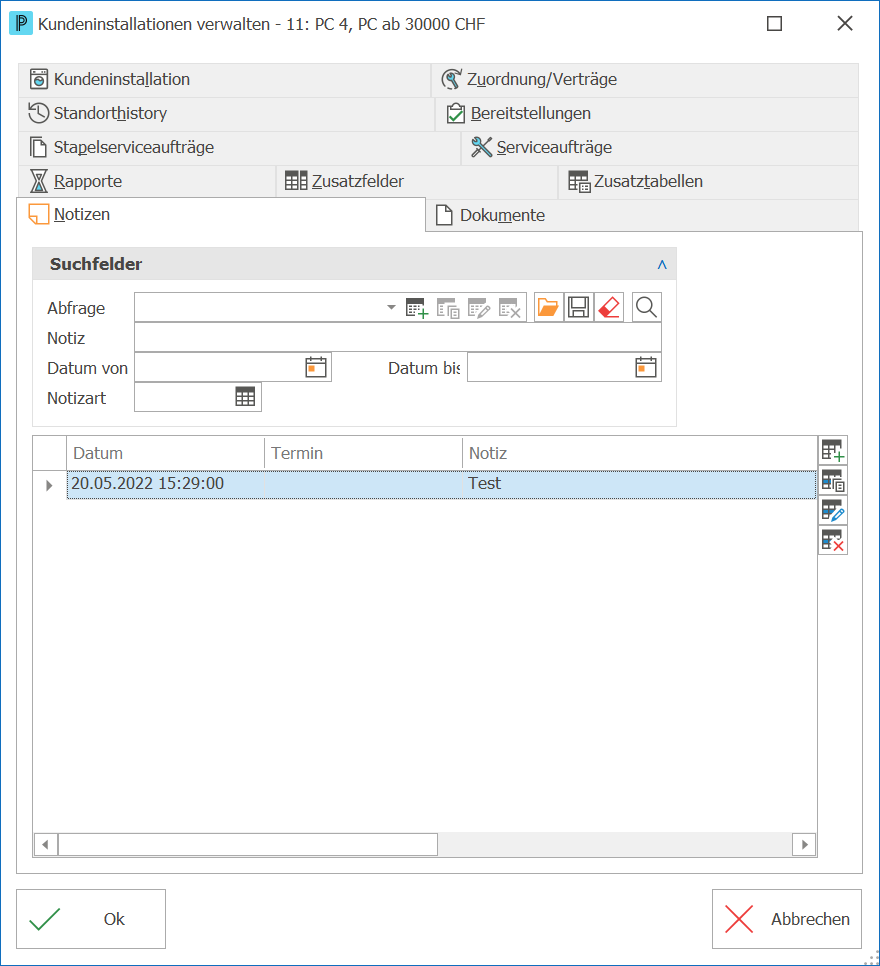Maximize the Kundeninstallationen verwalten window
This screenshot has width=880, height=966.
(x=774, y=24)
